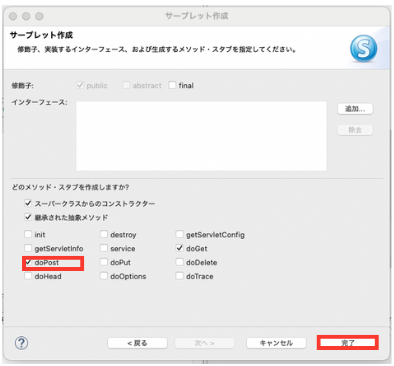Toggle the public modifier checkbox

point(80,85)
